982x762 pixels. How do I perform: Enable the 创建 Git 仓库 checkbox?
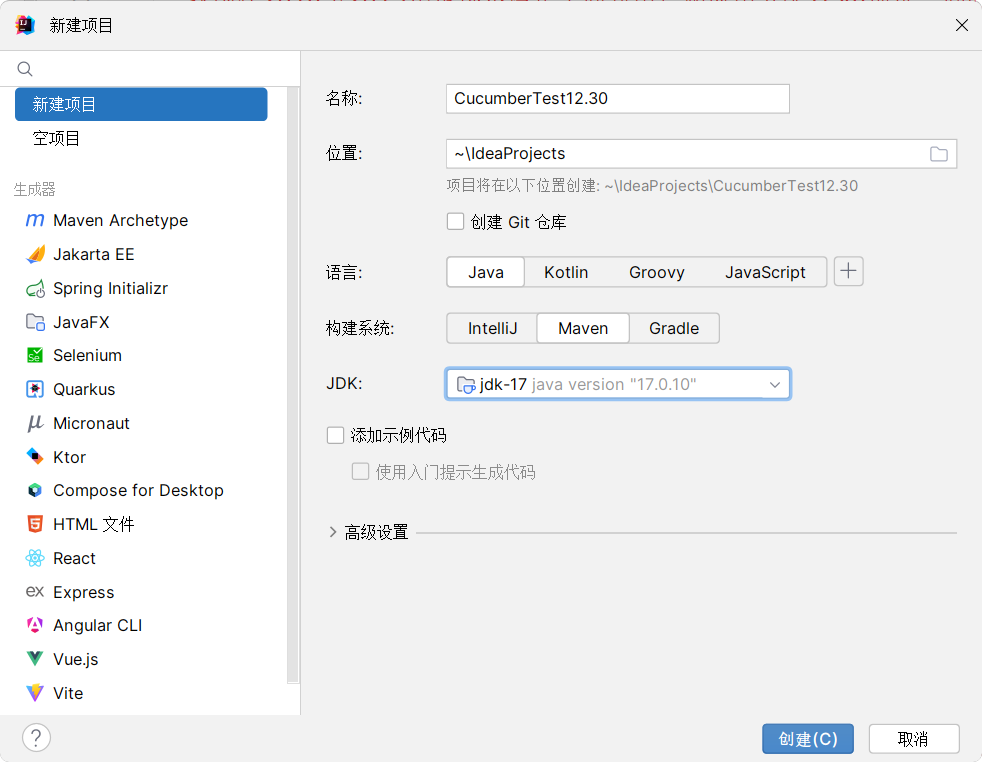pyautogui.click(x=455, y=222)
